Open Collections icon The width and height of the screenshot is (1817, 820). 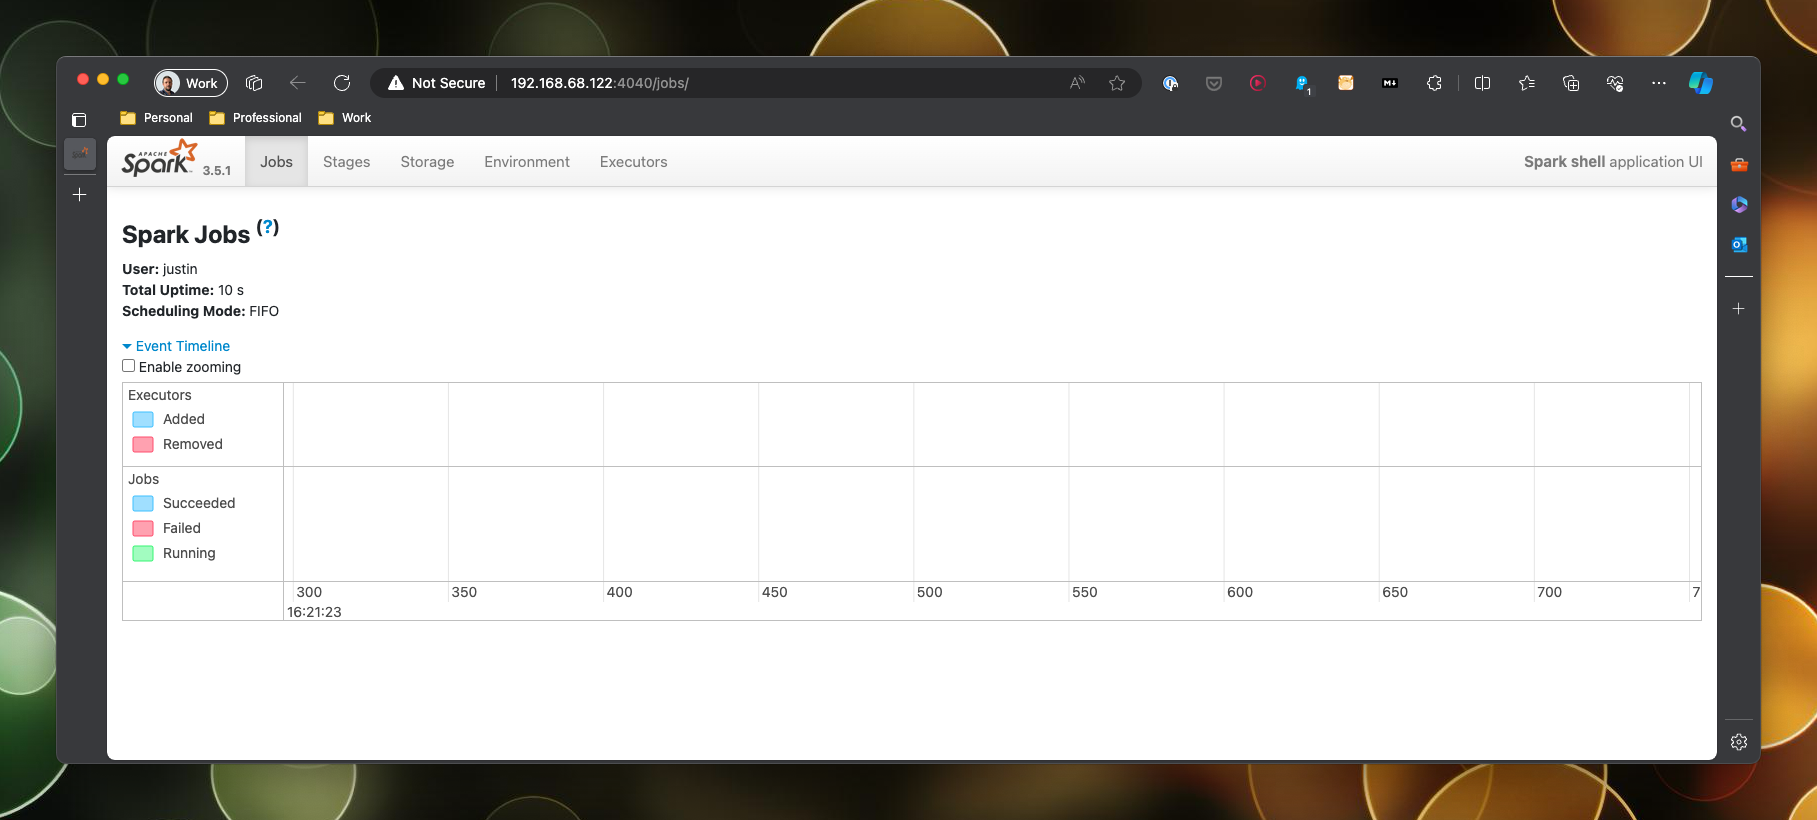click(x=1571, y=83)
